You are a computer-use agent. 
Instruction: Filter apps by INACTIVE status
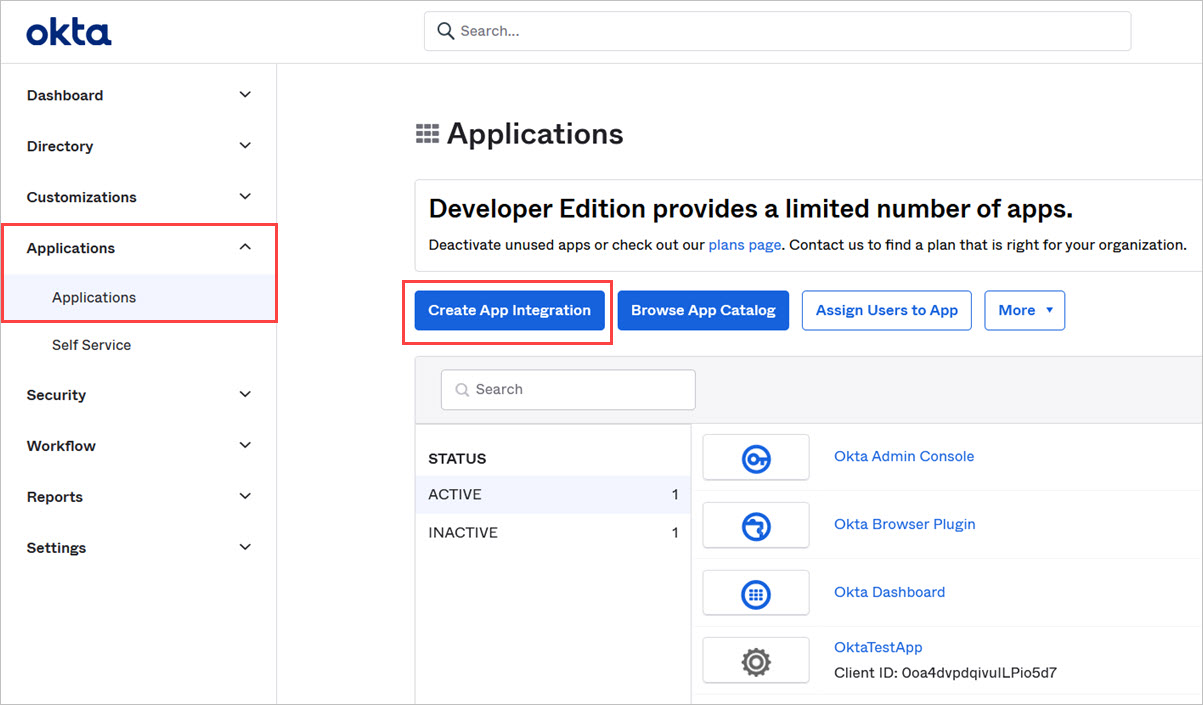tap(463, 532)
